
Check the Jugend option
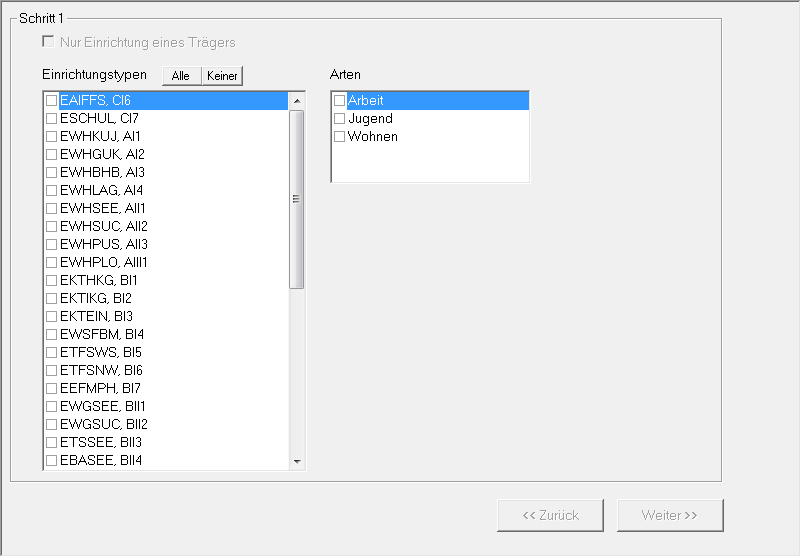click(x=340, y=118)
